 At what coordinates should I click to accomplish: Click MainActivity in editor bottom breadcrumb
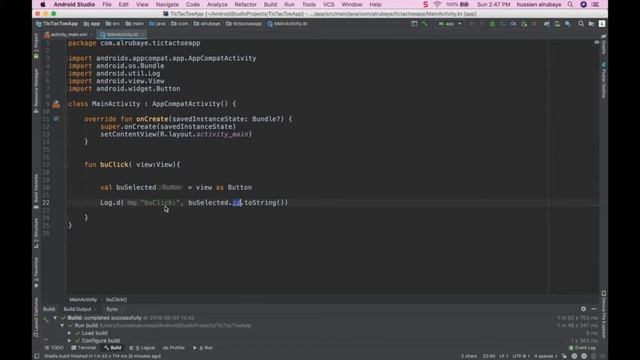(x=83, y=300)
